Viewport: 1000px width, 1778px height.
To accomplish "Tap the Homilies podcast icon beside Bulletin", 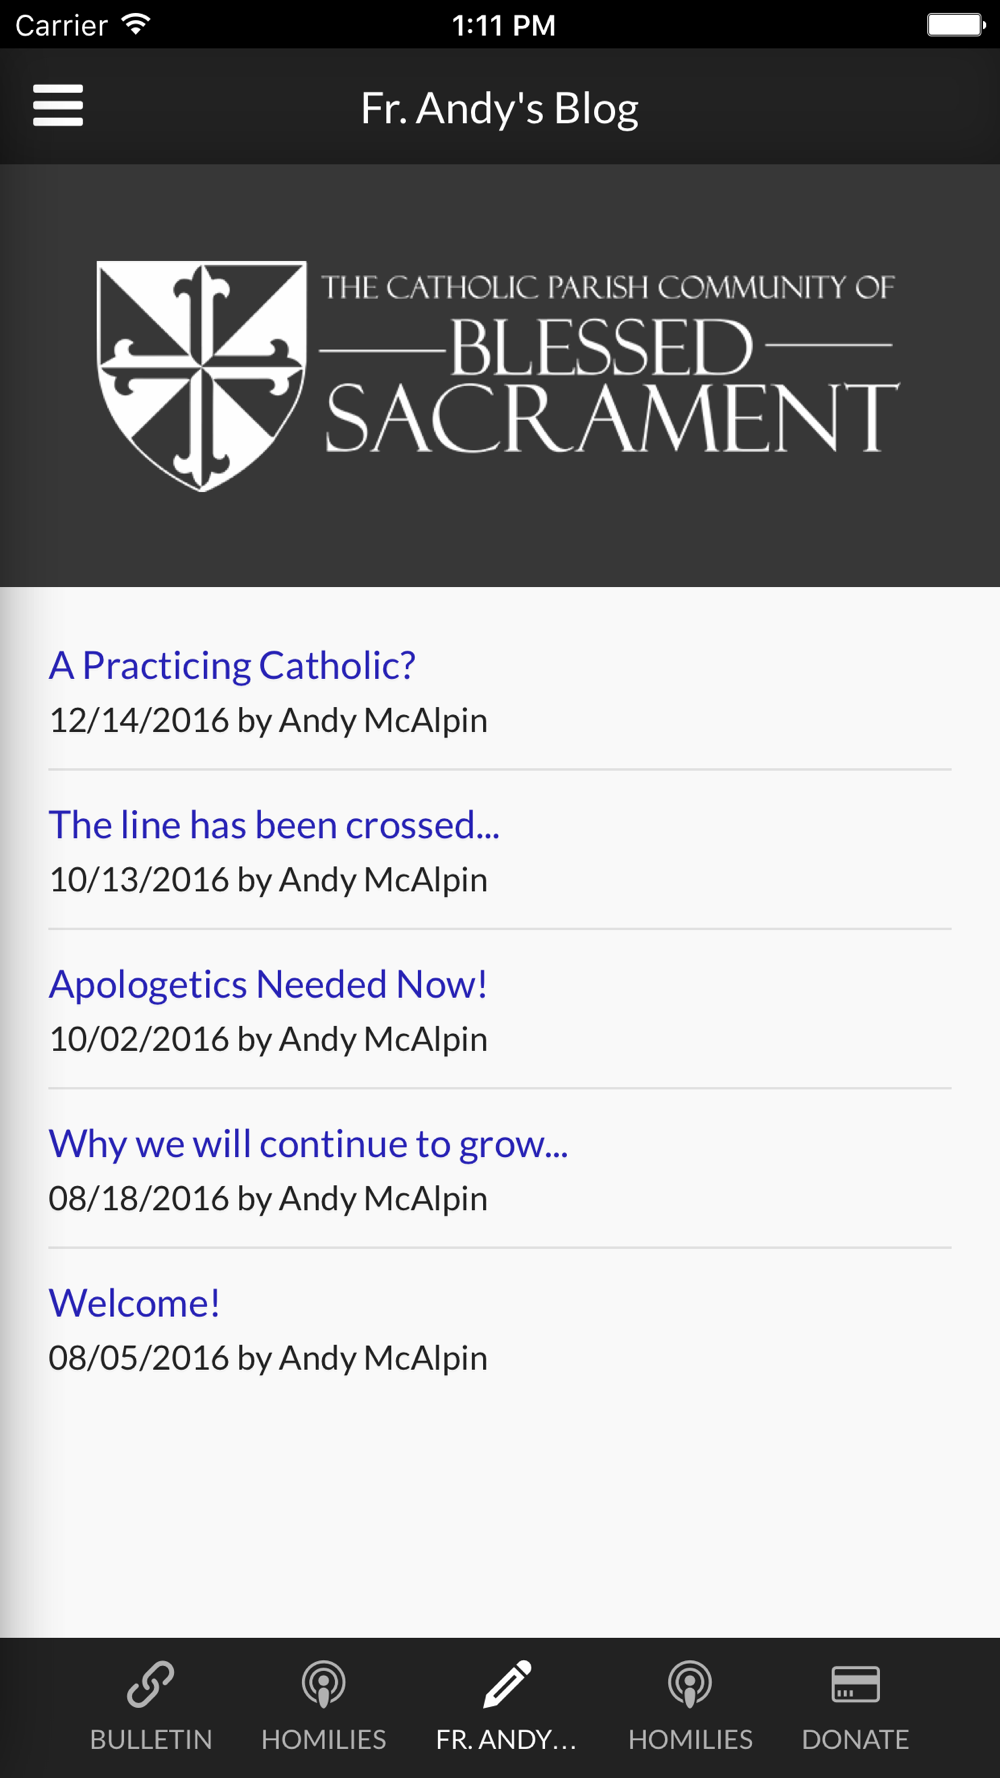I will tap(323, 1684).
